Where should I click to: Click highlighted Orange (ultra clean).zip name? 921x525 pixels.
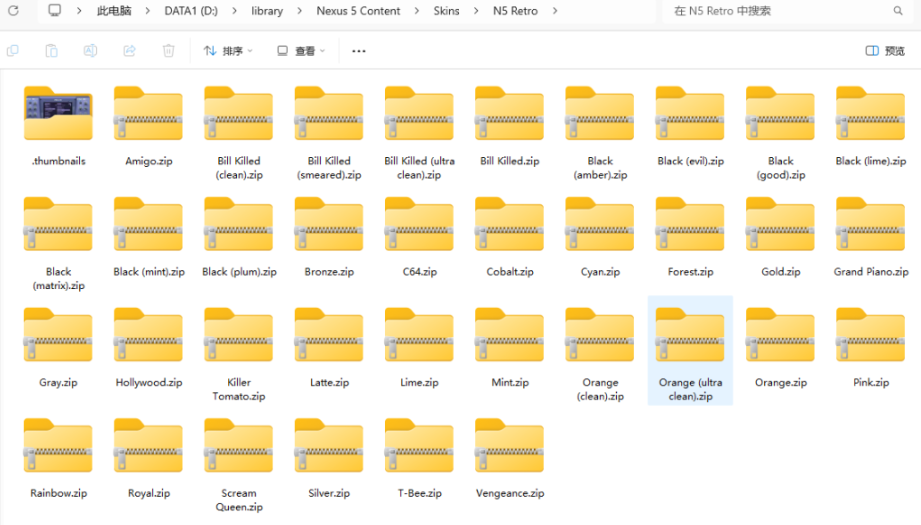690,389
